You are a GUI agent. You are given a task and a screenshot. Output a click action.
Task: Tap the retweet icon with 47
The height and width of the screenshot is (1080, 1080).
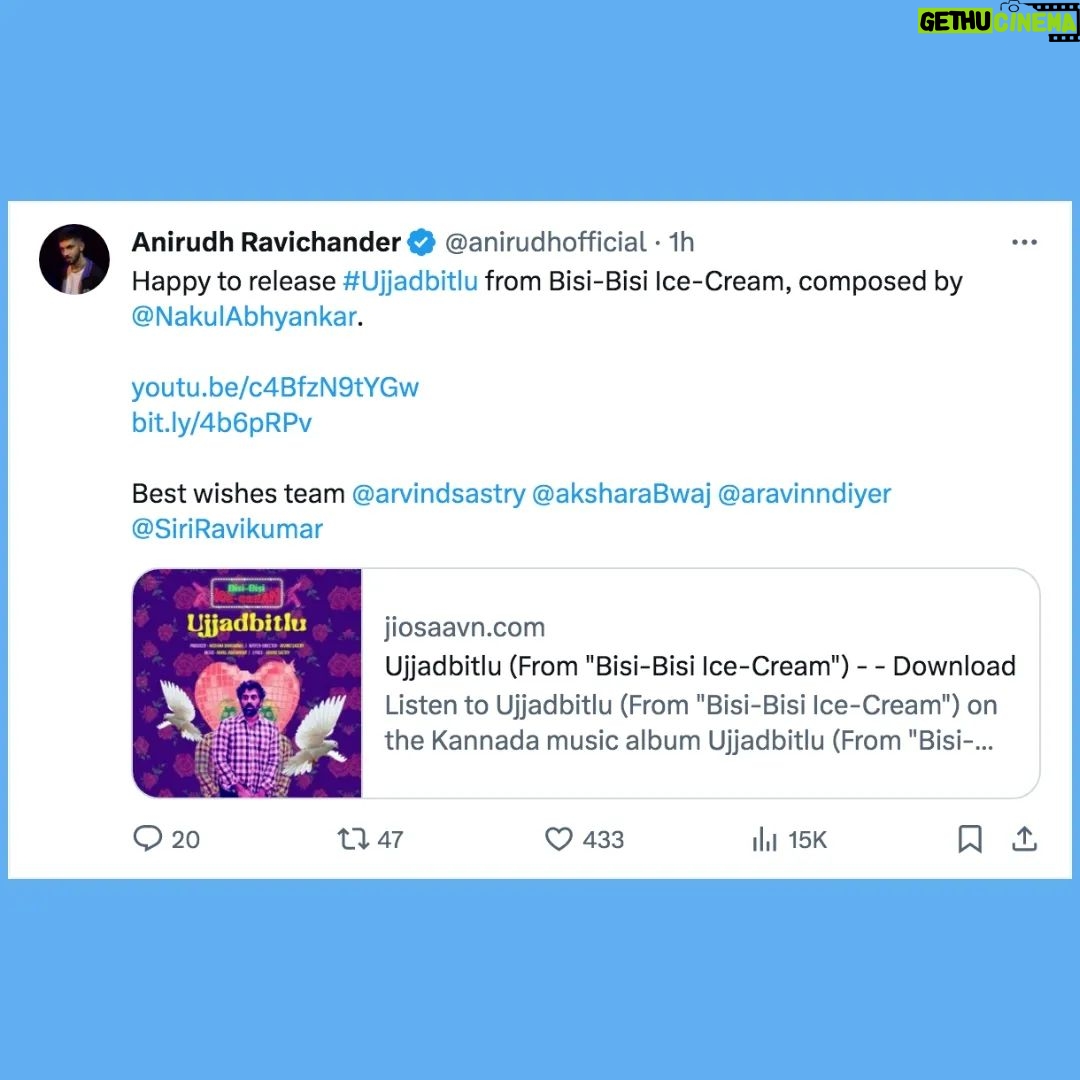pyautogui.click(x=353, y=839)
